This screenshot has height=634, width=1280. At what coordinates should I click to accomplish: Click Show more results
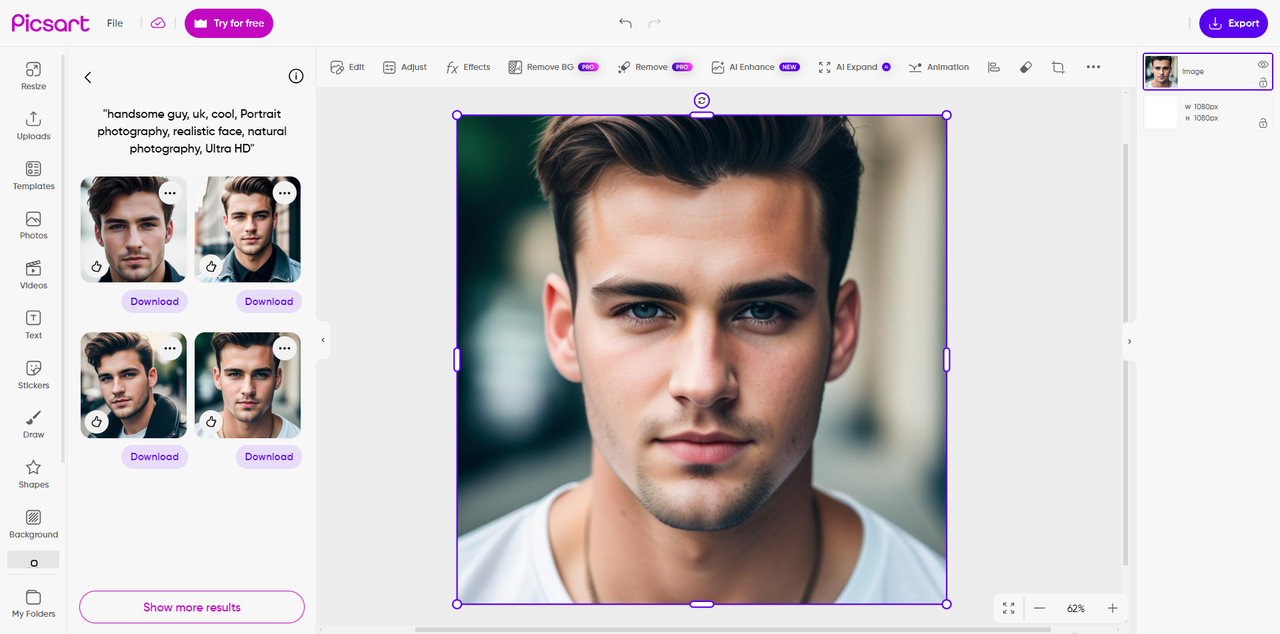pyautogui.click(x=192, y=607)
